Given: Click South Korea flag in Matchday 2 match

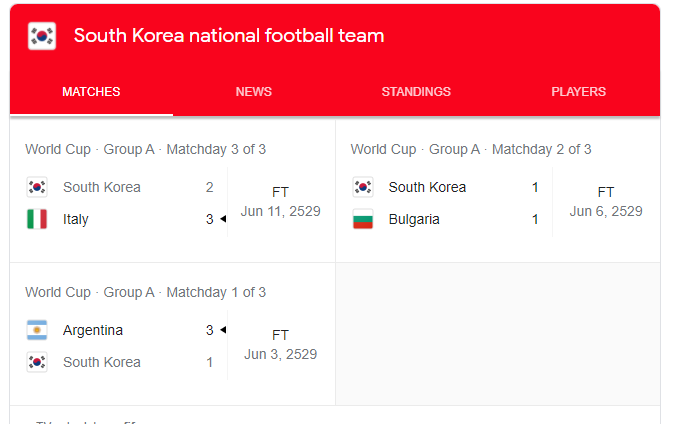Looking at the screenshot, I should pyautogui.click(x=363, y=187).
